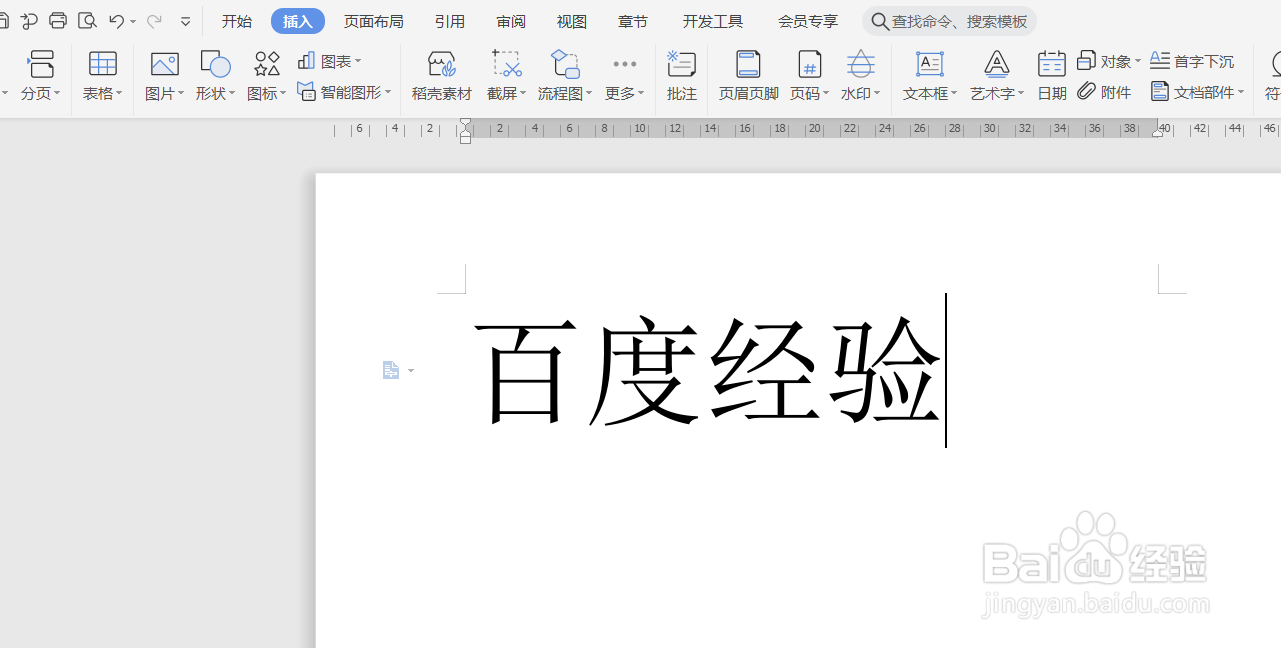
Task: Apply 首字下沉 drop cap
Action: click(1192, 61)
